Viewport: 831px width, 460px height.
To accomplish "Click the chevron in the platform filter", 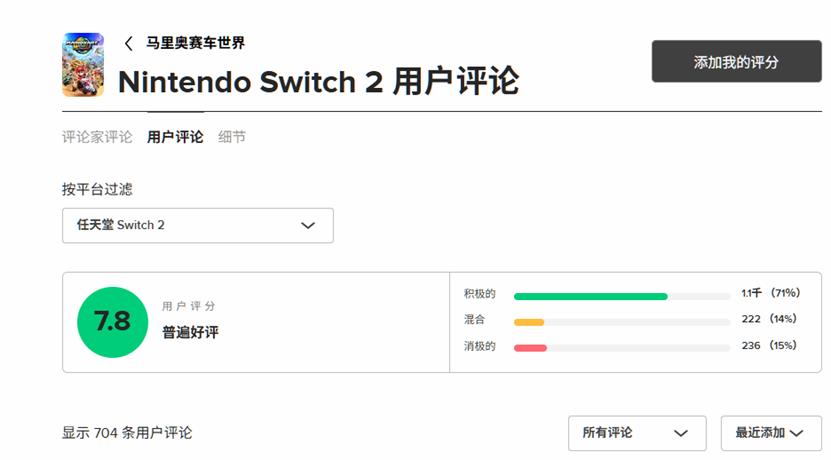I will coord(308,225).
